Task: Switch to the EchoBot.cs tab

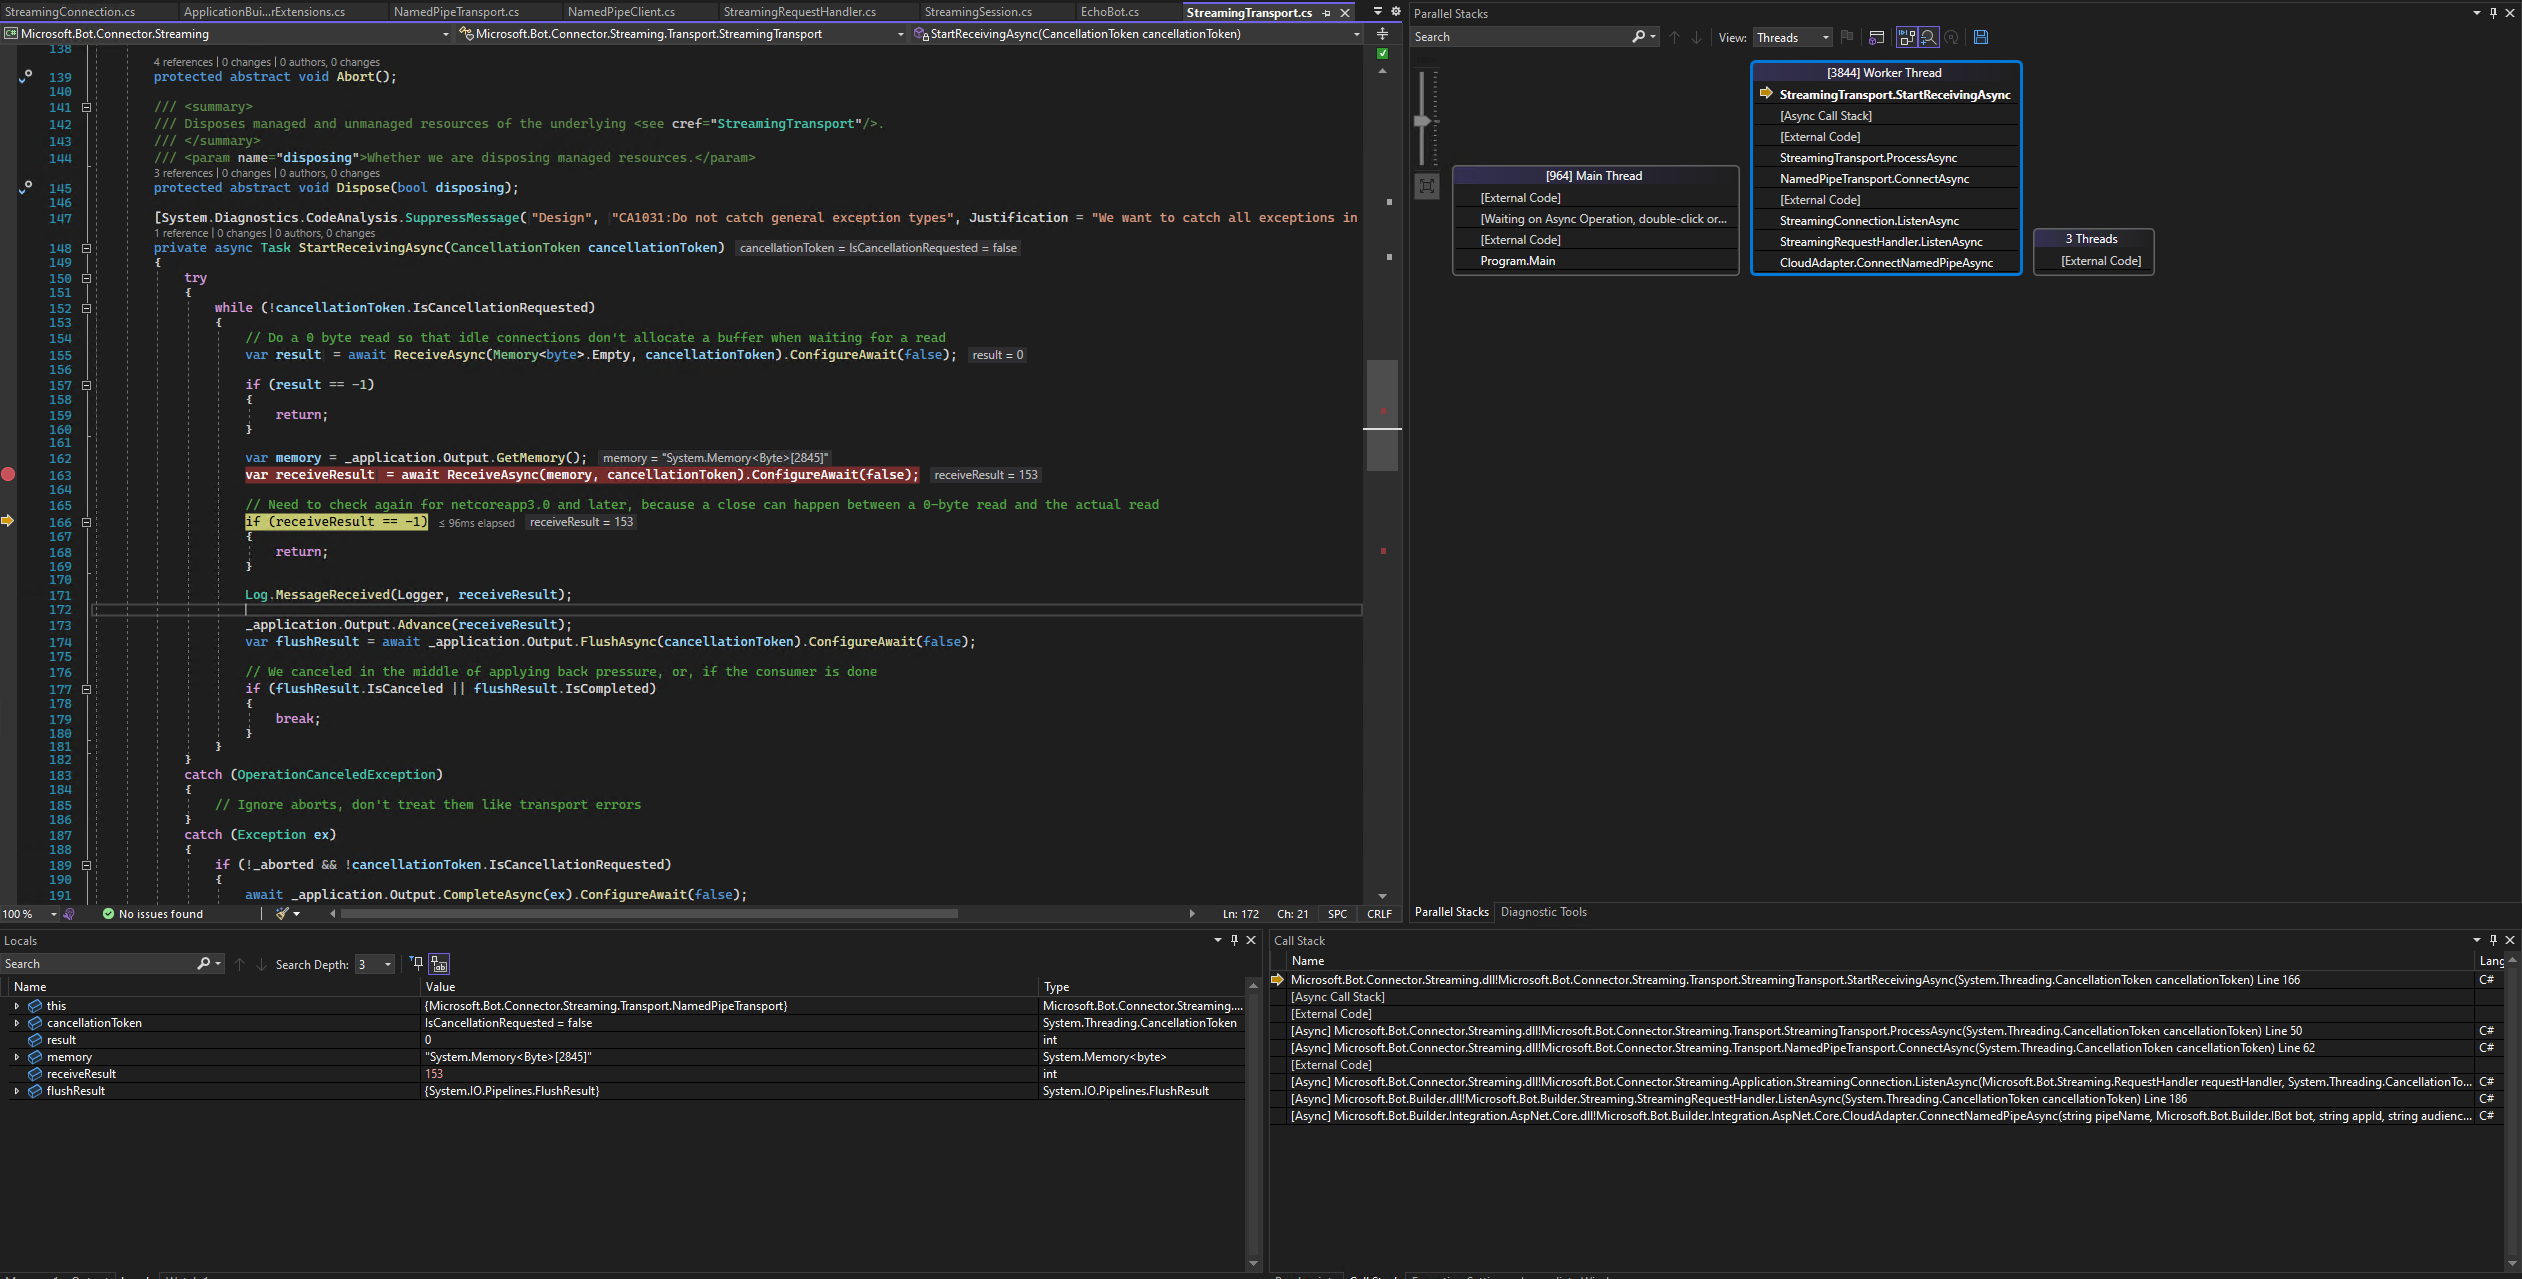Action: [x=1111, y=11]
